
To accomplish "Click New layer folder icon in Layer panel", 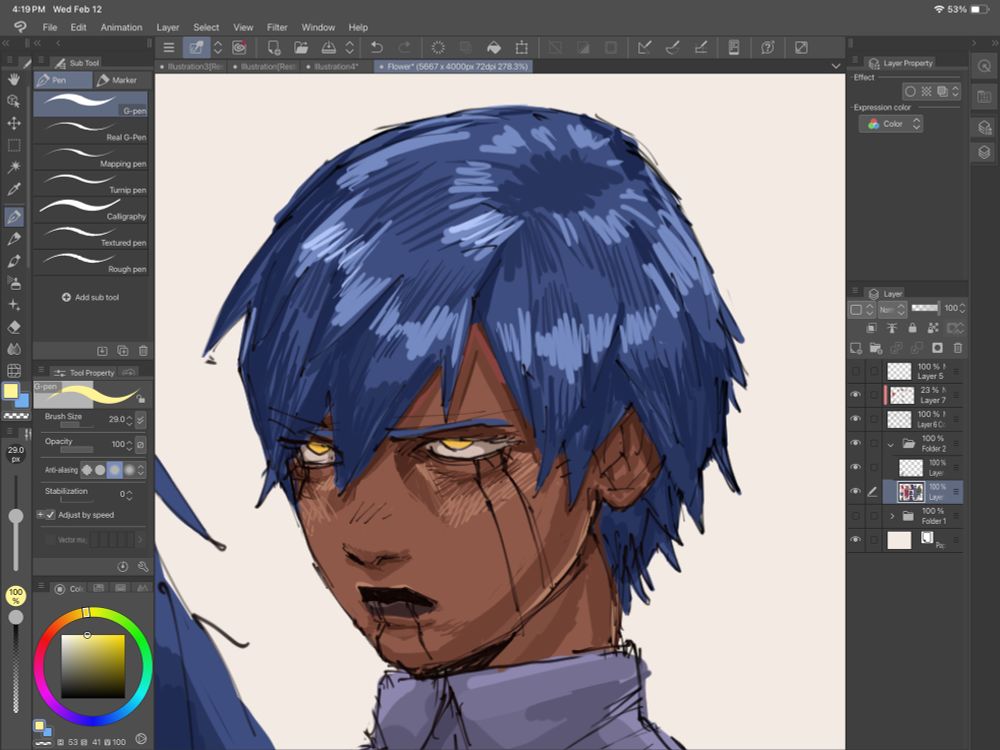I will point(876,348).
